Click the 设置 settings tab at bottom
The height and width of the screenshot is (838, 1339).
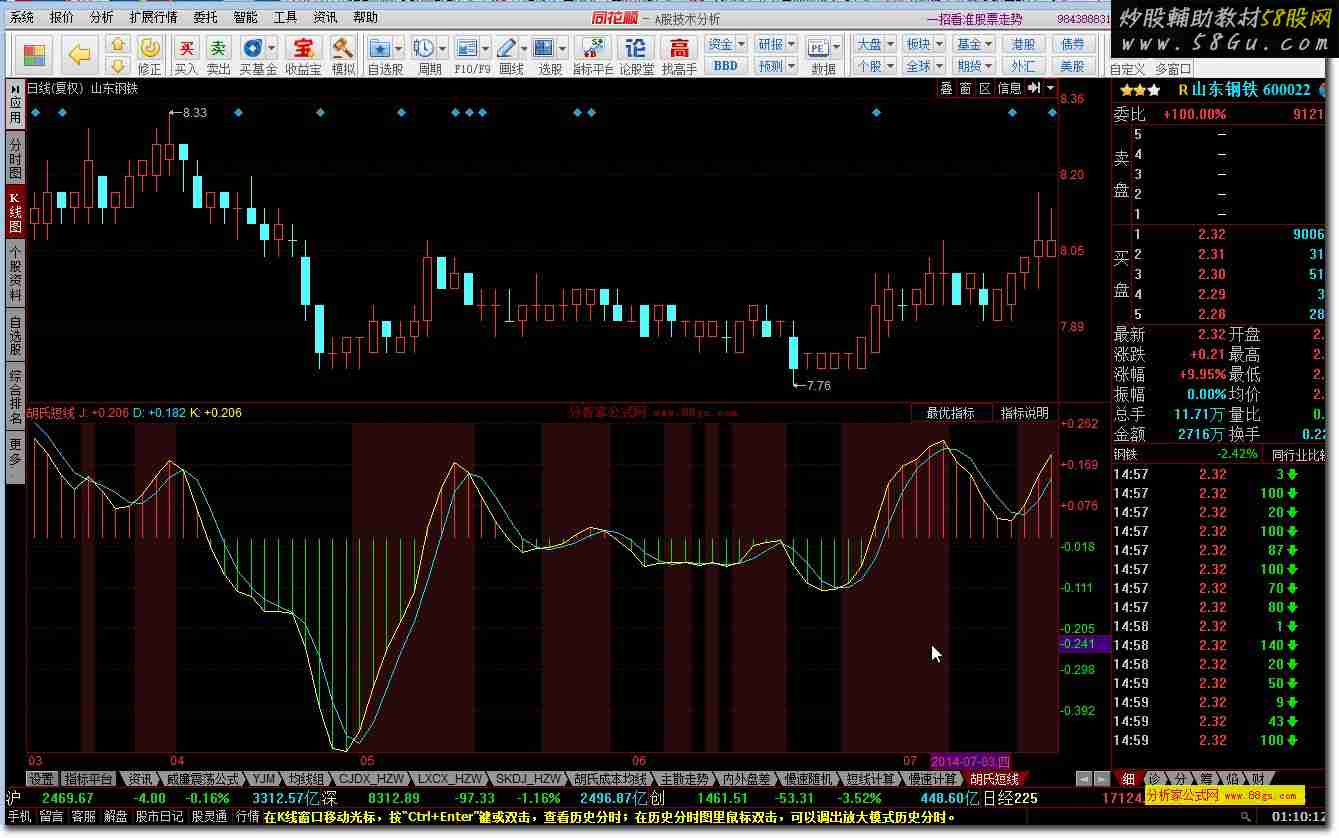pos(41,779)
